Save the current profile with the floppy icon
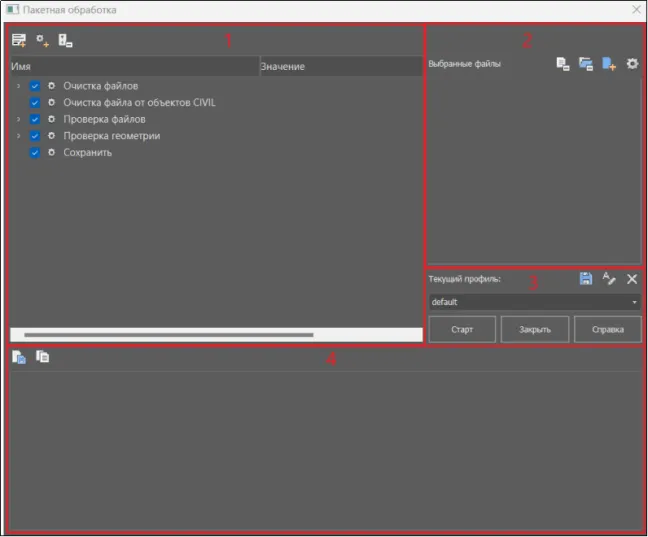648x537 pixels. pos(586,279)
